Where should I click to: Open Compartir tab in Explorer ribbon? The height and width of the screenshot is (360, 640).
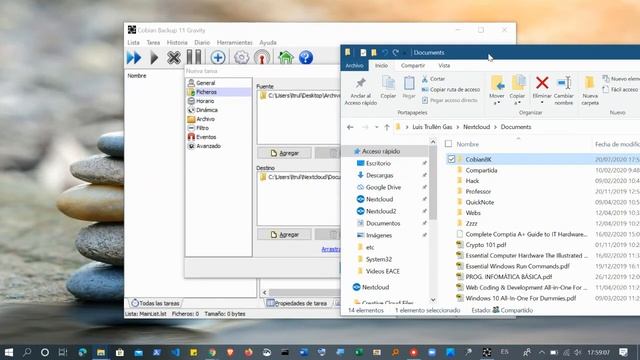pos(413,65)
